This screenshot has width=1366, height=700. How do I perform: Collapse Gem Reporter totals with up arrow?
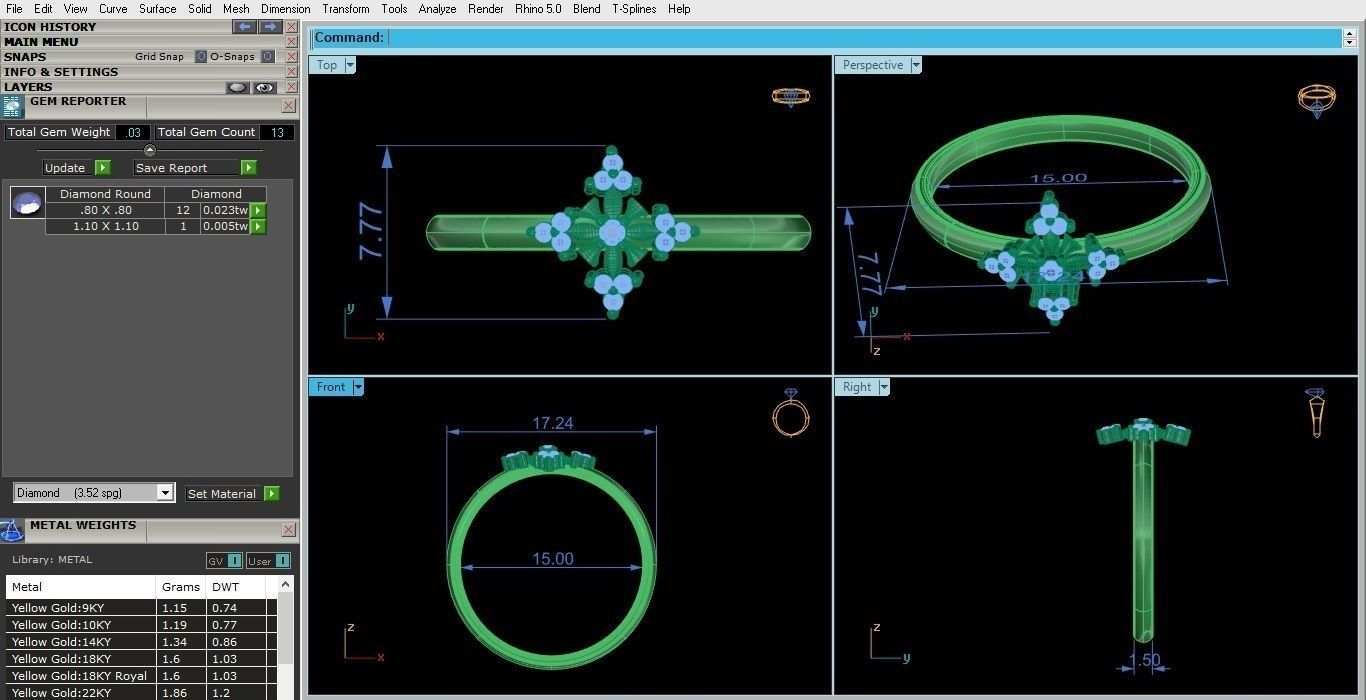tap(150, 150)
